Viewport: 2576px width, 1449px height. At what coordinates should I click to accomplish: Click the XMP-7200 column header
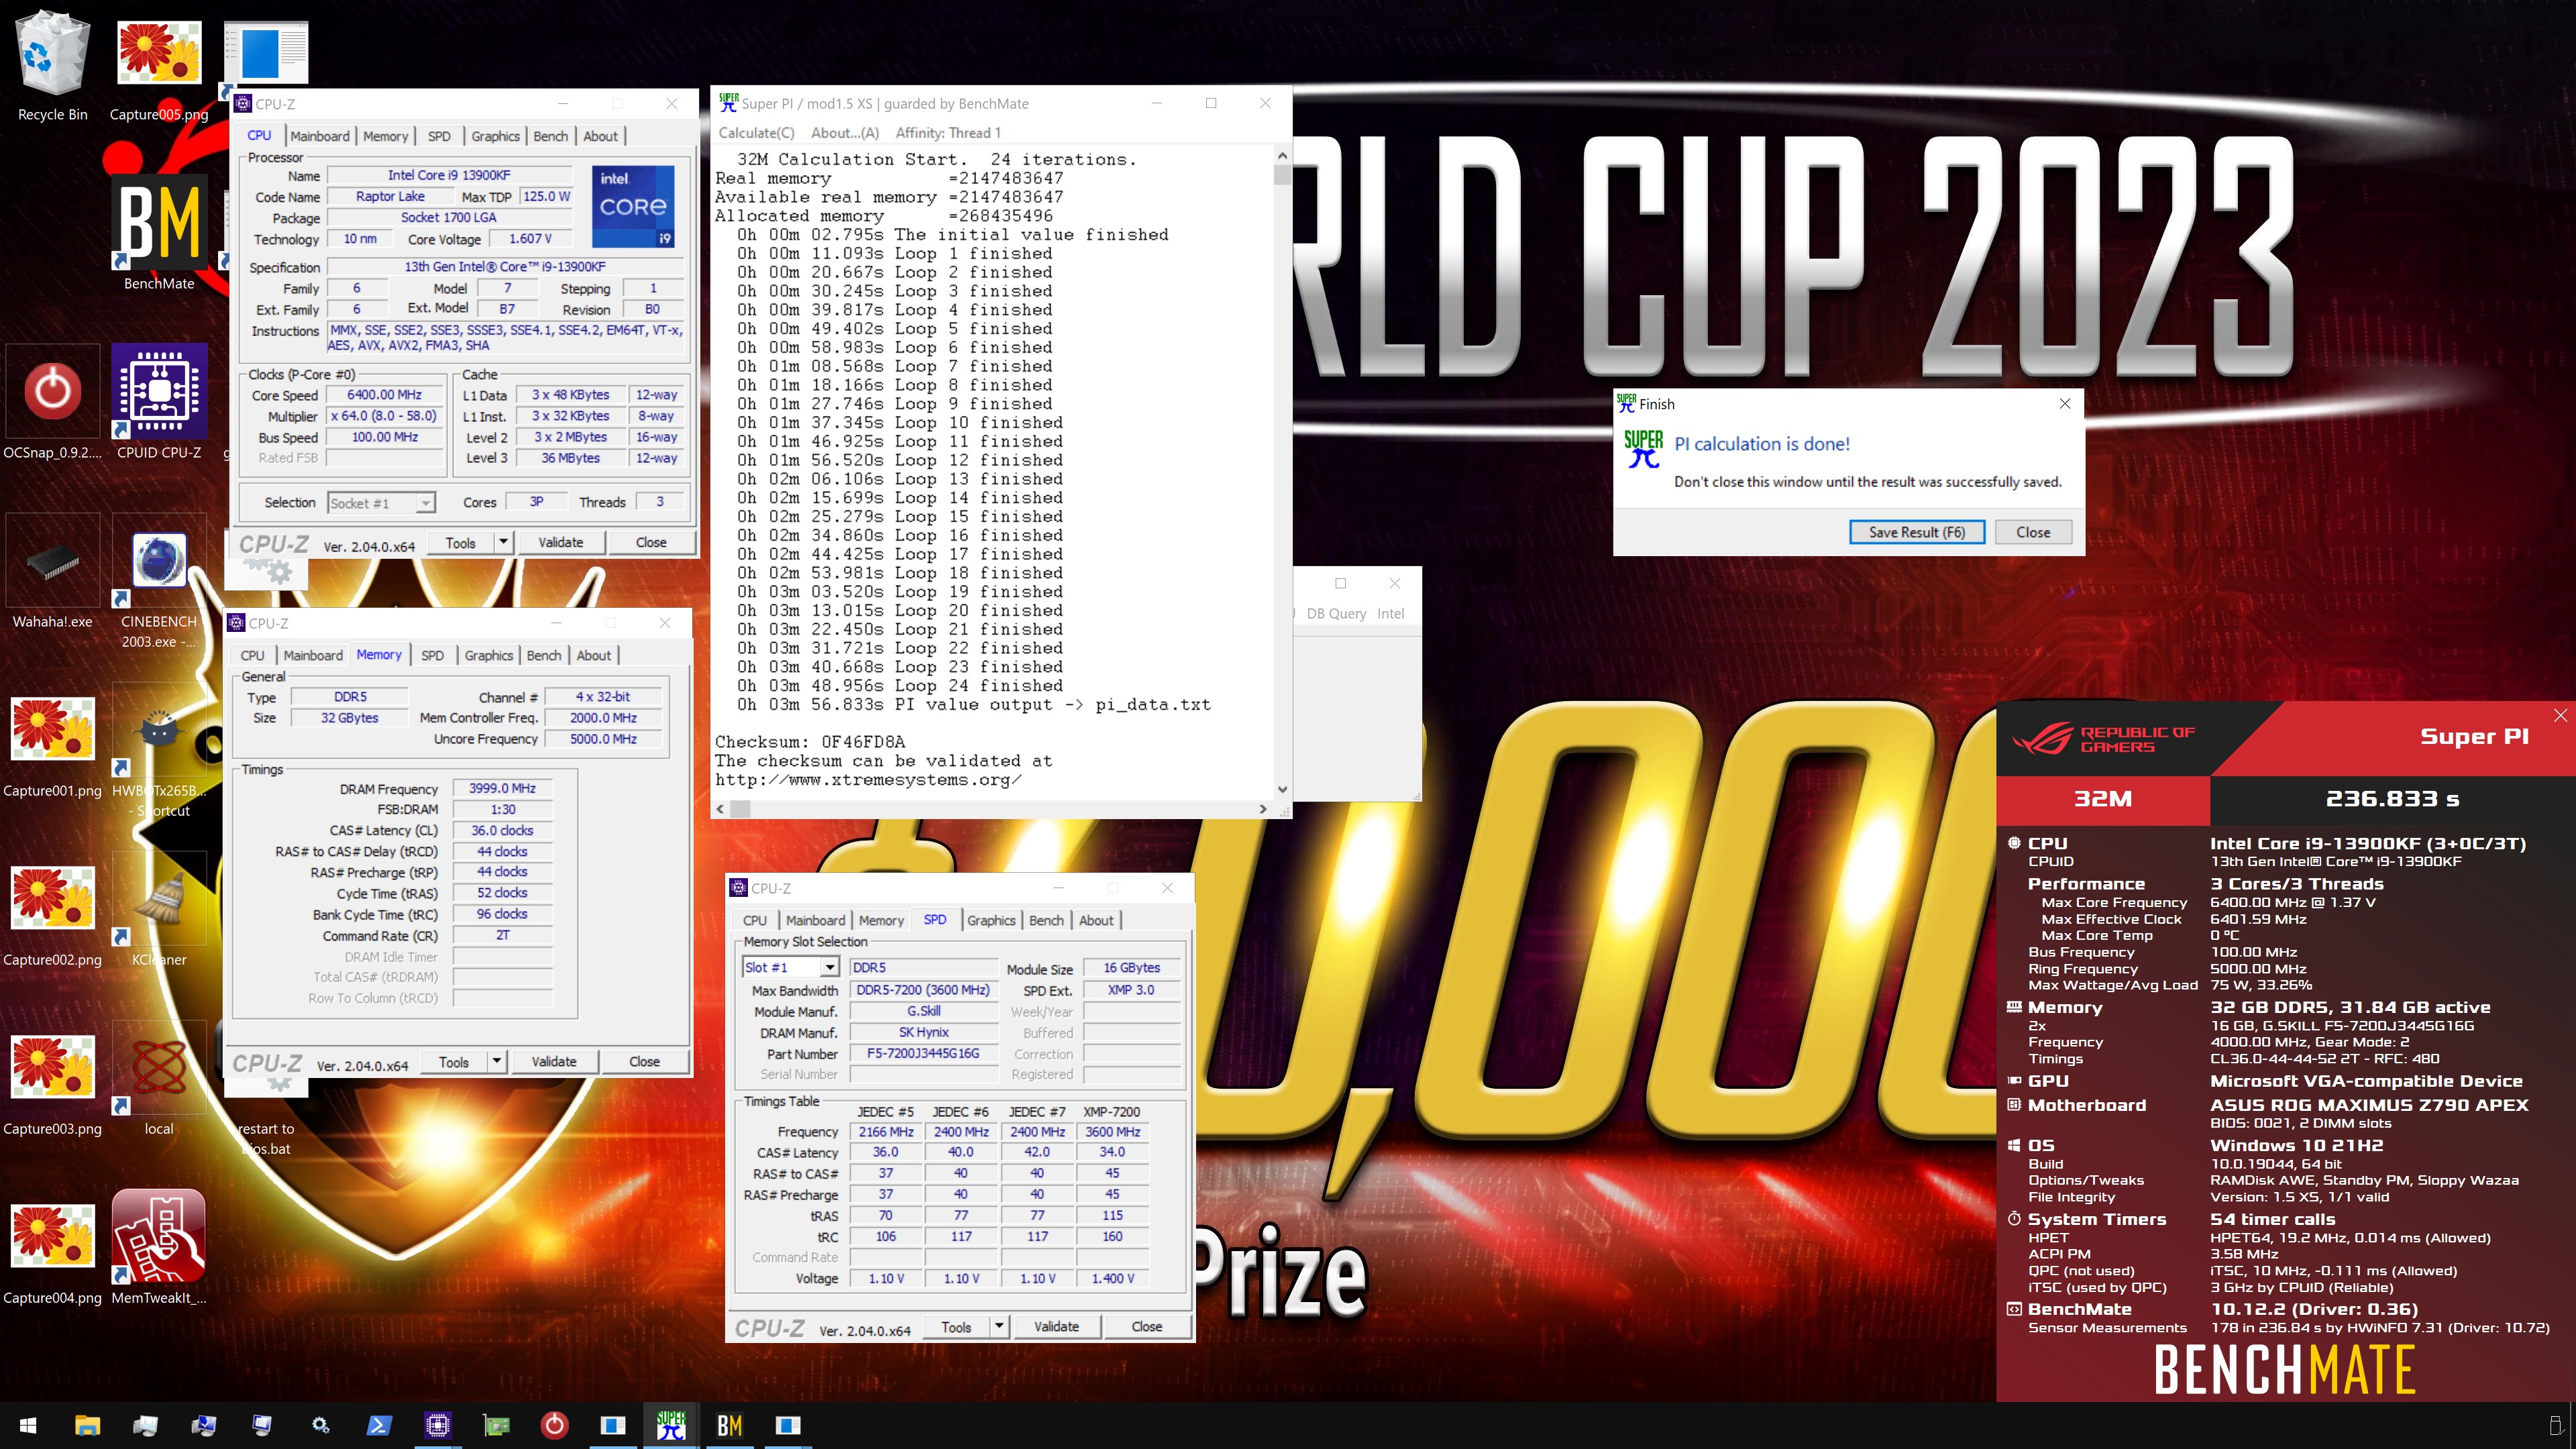click(1111, 1111)
